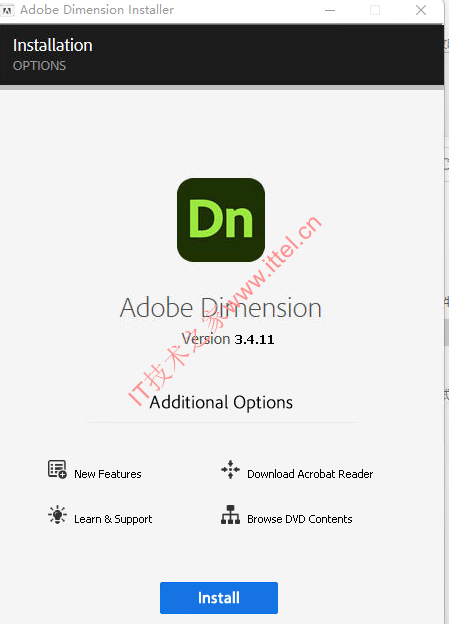449x624 pixels.
Task: Click the Additional Options heading
Action: click(x=221, y=402)
